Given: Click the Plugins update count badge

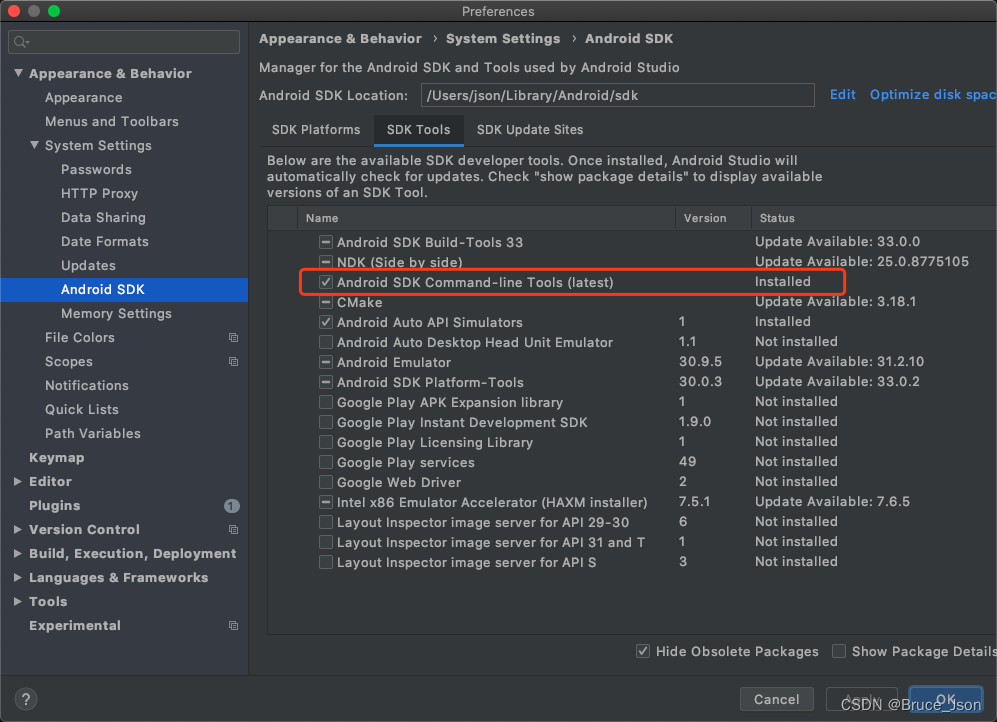Looking at the screenshot, I should pyautogui.click(x=231, y=506).
